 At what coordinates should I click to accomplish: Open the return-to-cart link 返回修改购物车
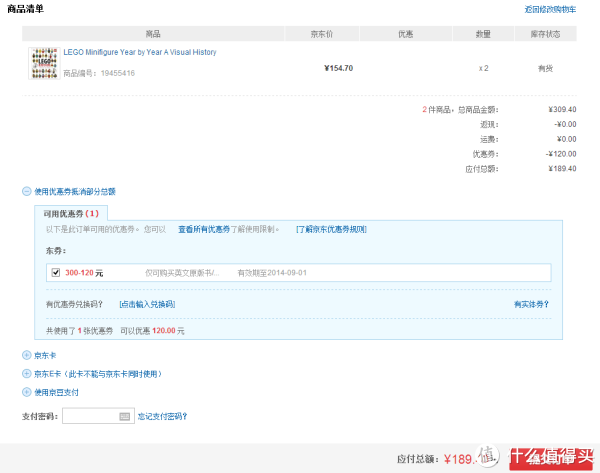pos(550,10)
